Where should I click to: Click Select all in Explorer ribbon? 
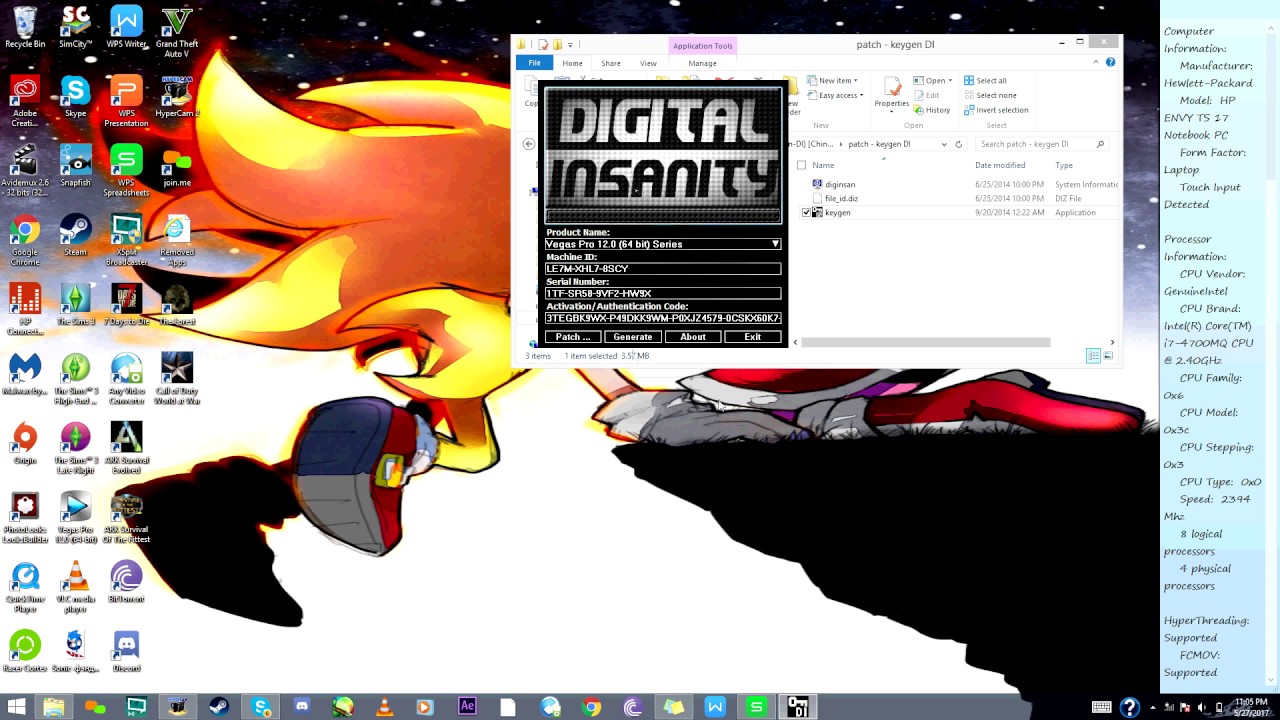985,80
